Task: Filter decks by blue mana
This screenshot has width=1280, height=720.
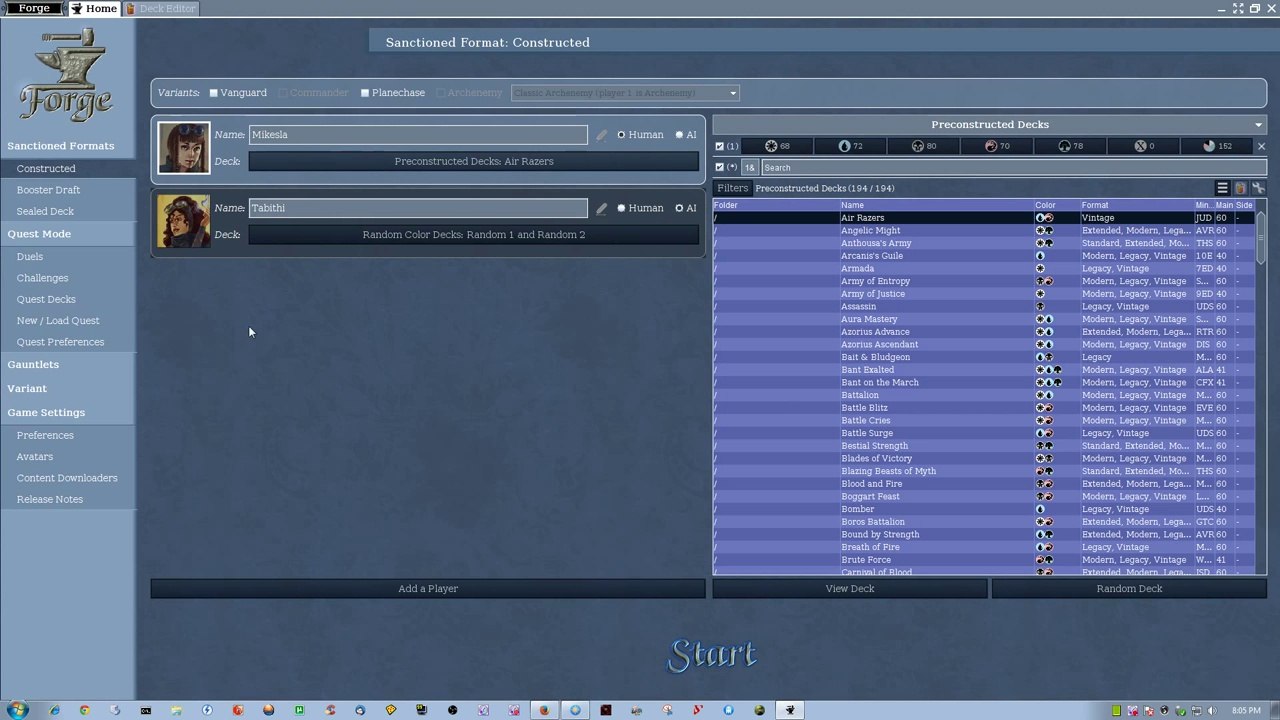Action: pyautogui.click(x=850, y=146)
